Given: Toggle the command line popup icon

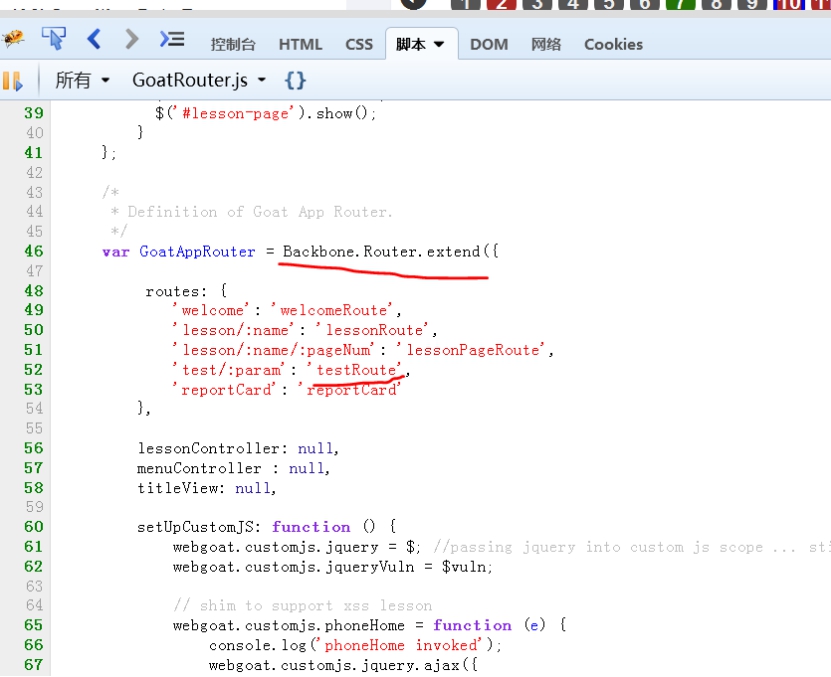Looking at the screenshot, I should [172, 39].
